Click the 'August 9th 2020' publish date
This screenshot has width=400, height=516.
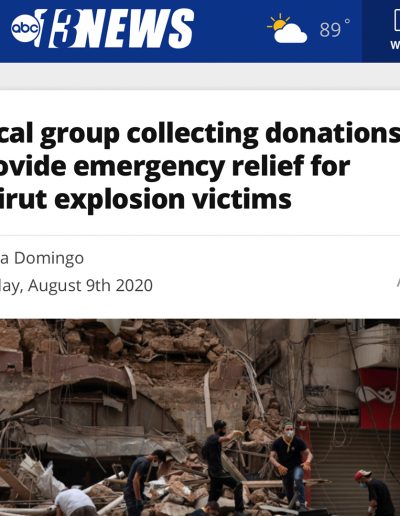[90, 285]
